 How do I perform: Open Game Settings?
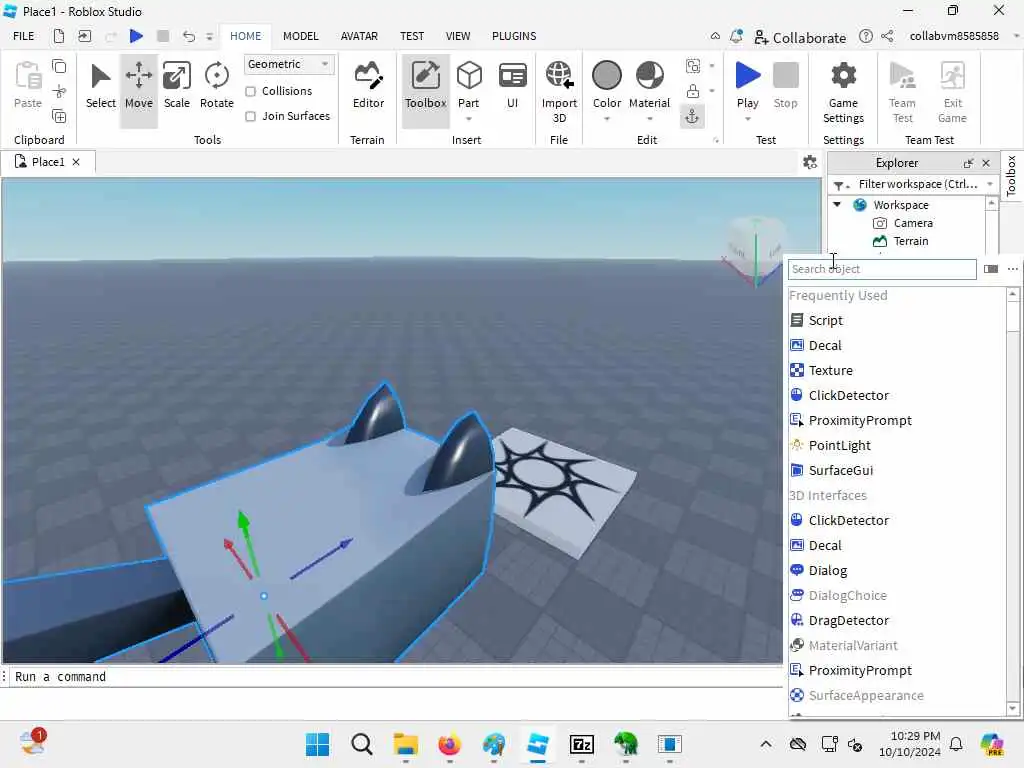click(843, 91)
